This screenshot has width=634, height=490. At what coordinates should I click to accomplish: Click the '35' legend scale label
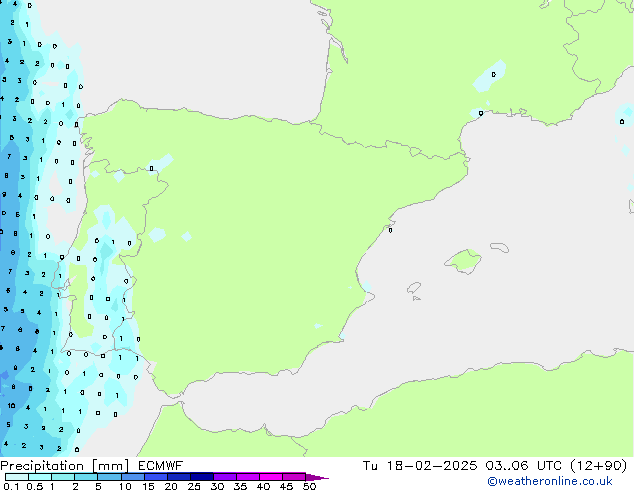240,486
